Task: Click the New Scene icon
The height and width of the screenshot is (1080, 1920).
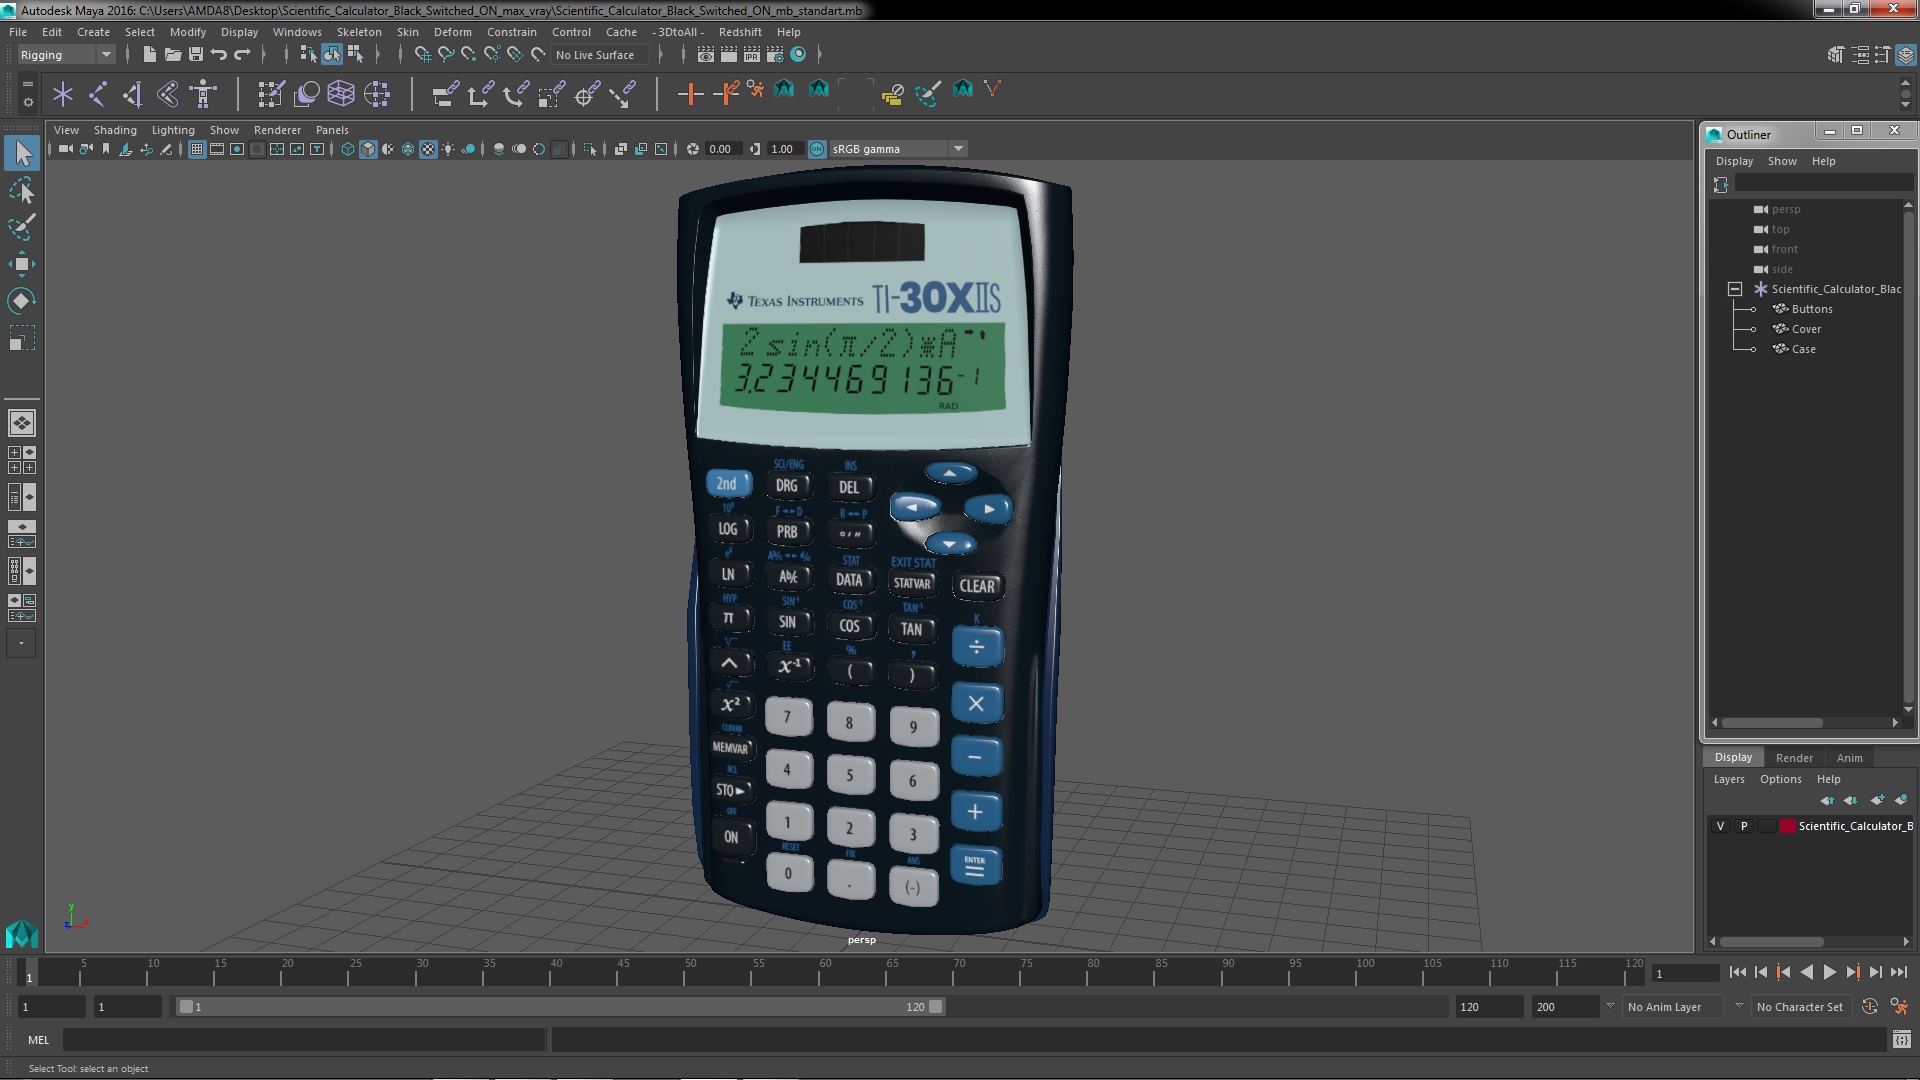Action: click(149, 55)
